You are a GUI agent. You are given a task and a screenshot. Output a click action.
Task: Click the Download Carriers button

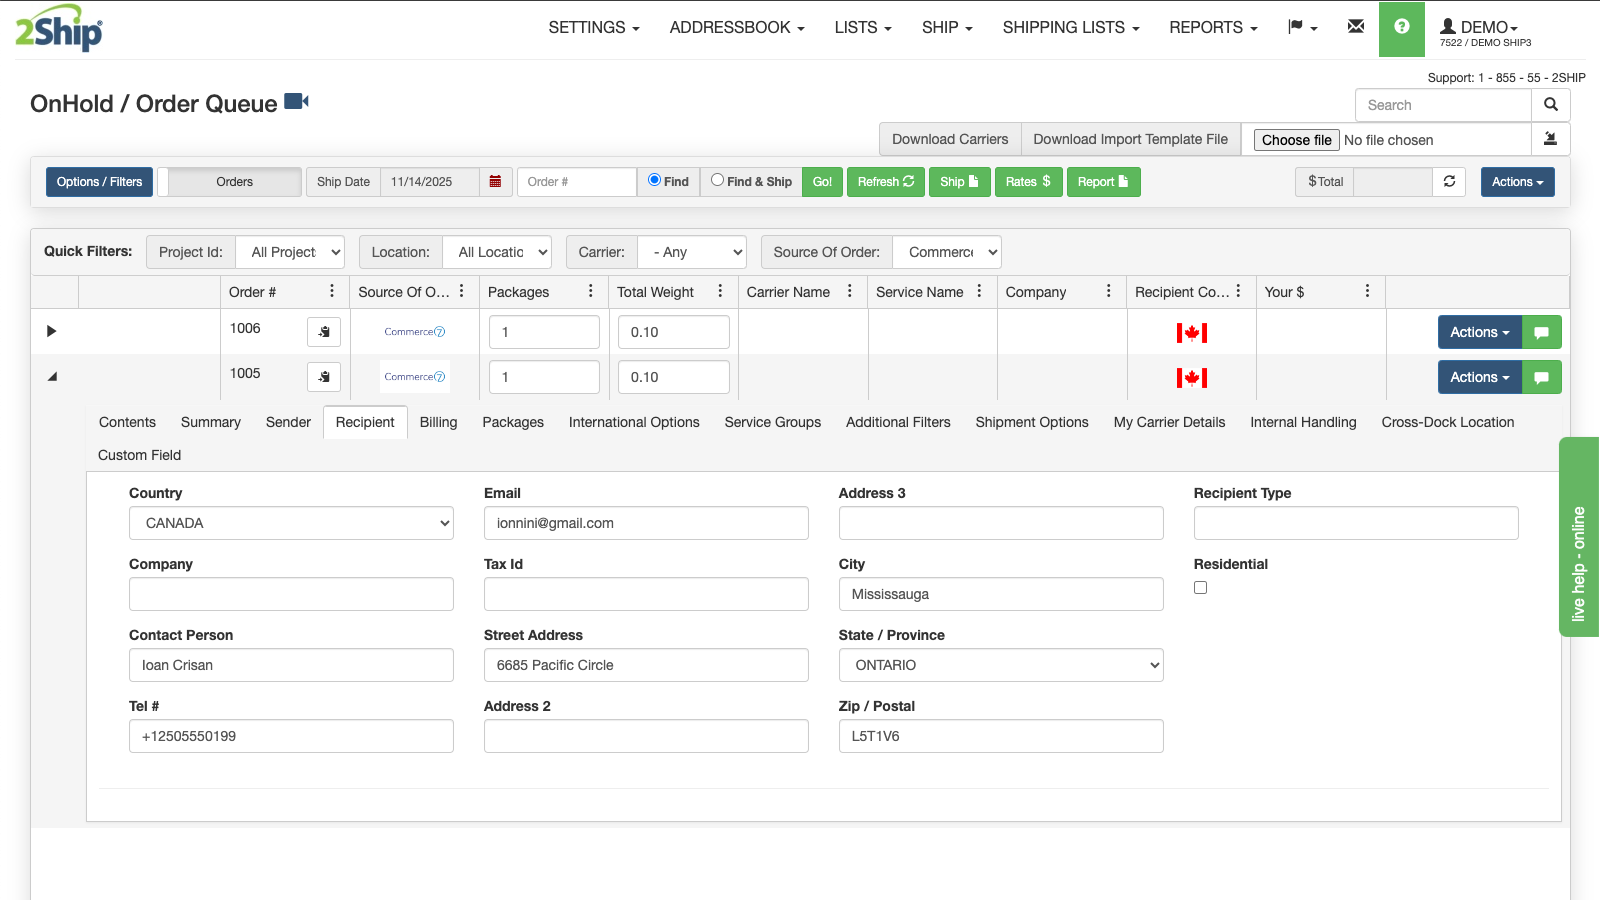tap(949, 139)
